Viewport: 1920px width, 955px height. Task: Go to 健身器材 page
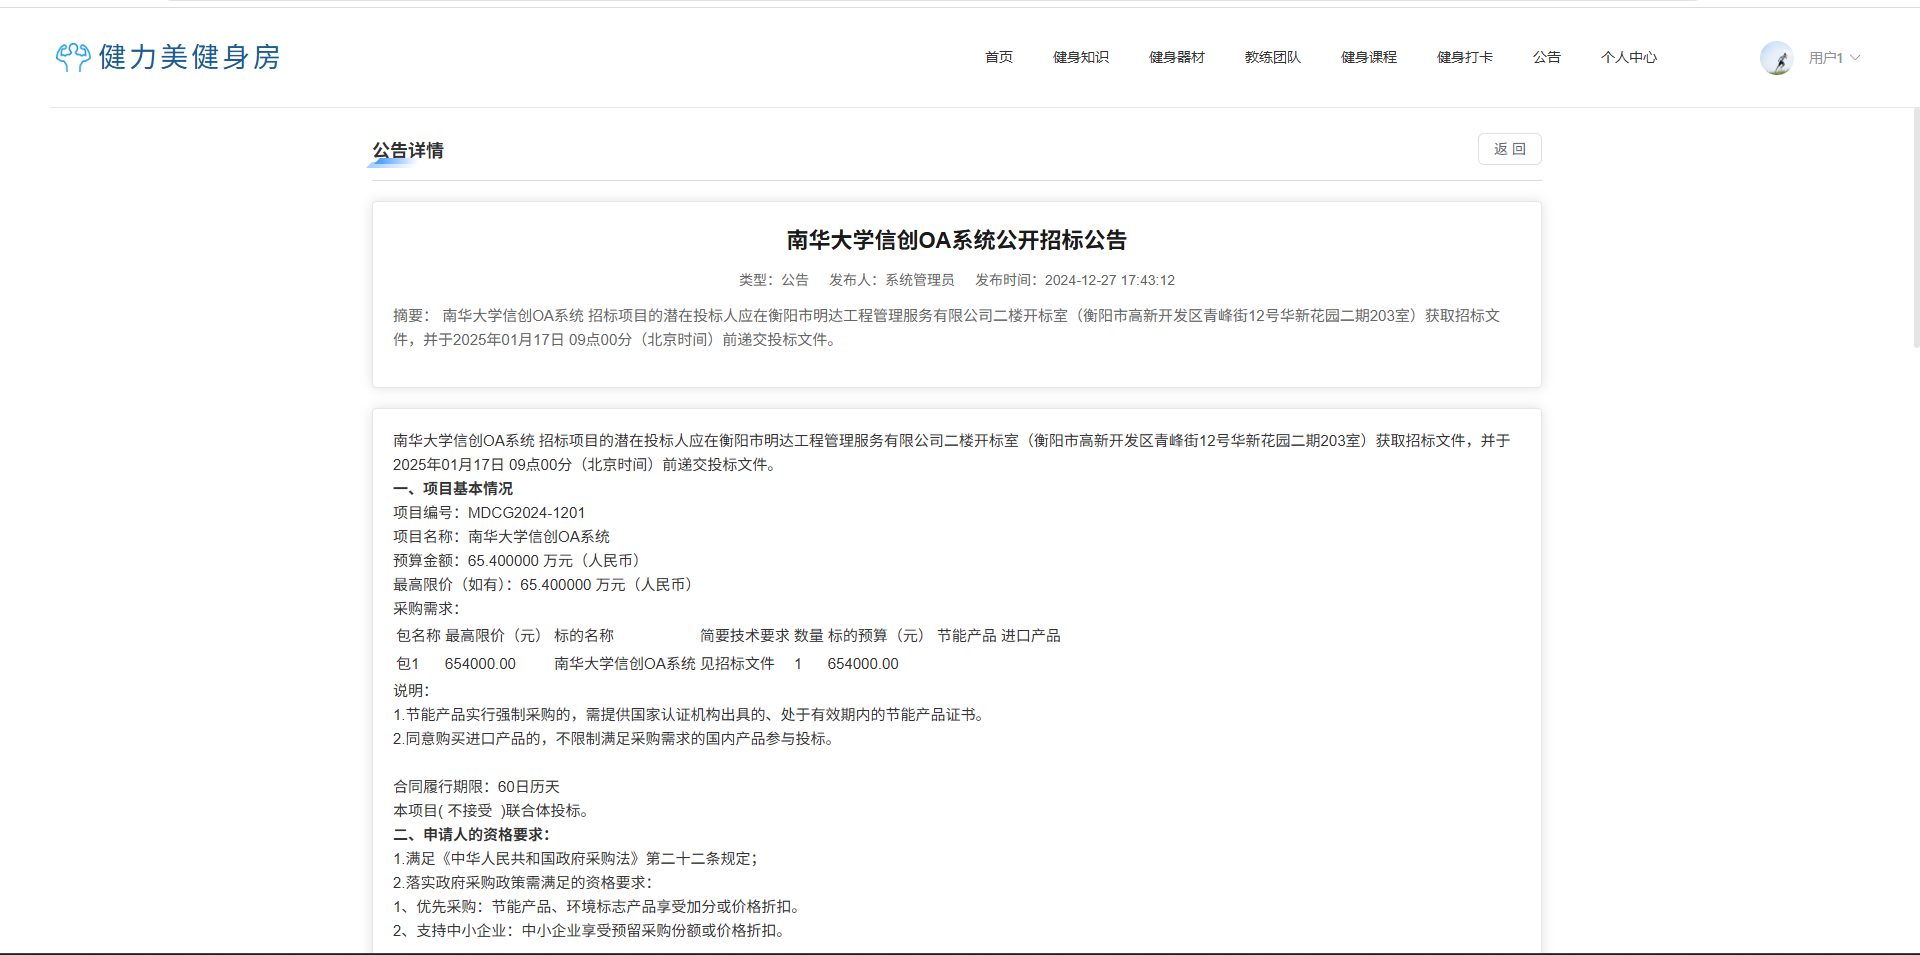(x=1176, y=57)
